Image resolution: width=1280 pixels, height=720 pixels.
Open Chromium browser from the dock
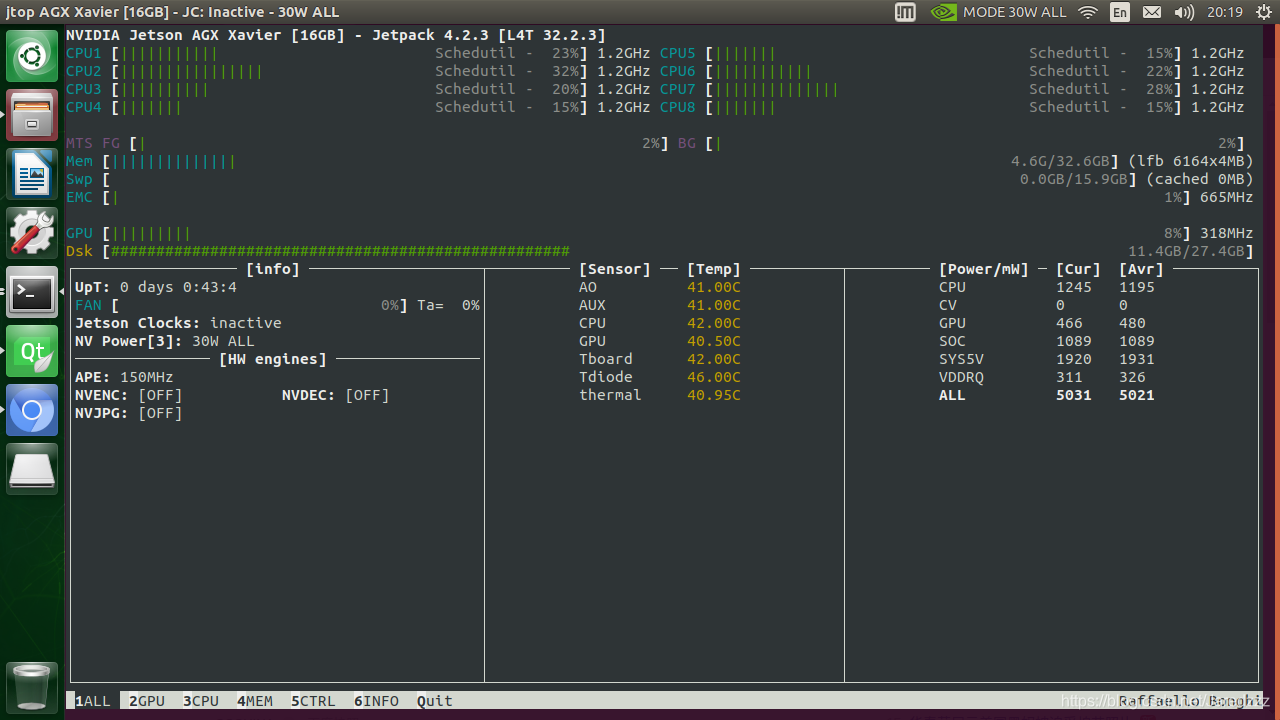pos(33,410)
